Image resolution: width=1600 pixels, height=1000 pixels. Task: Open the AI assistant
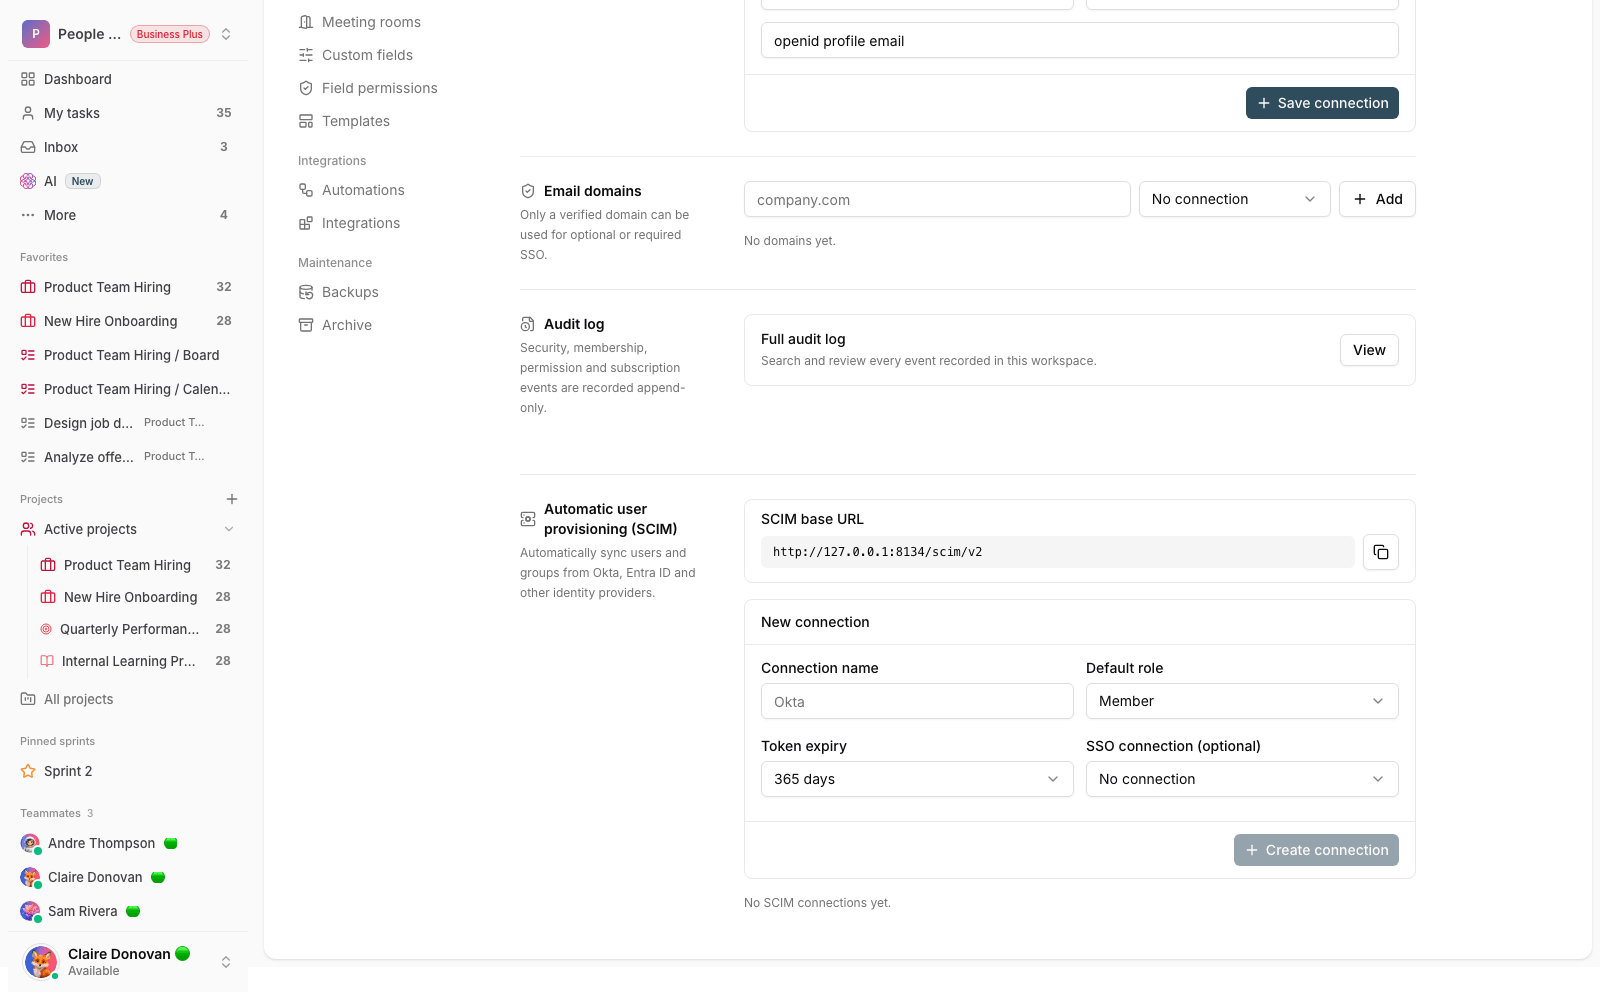[128, 181]
